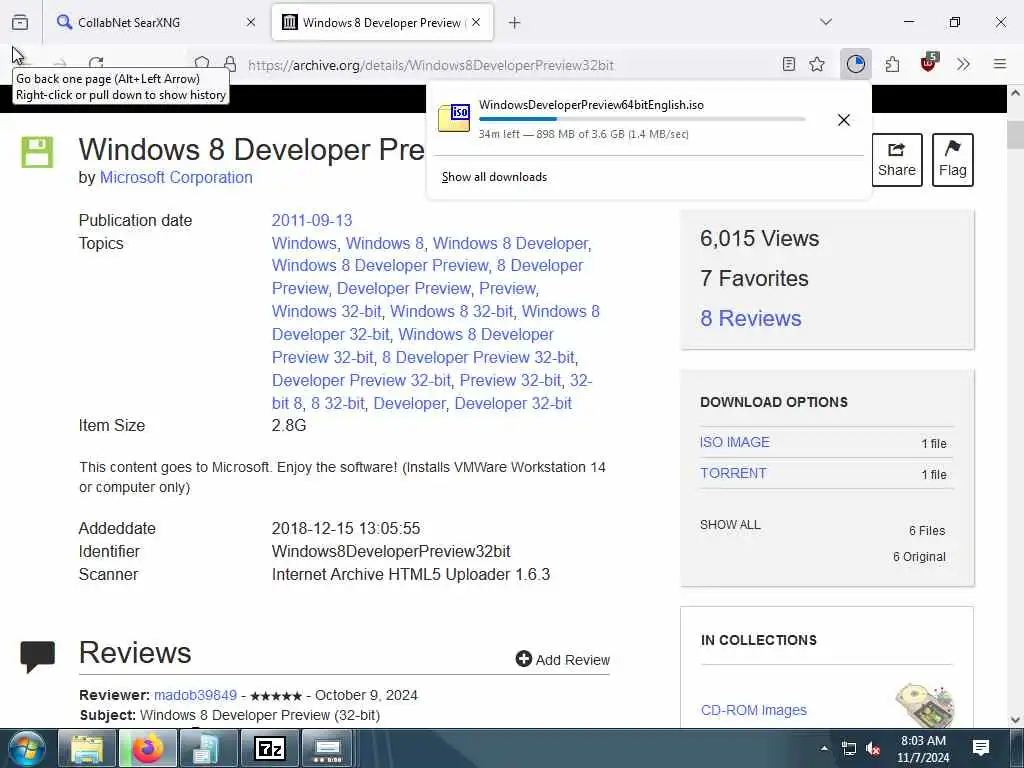The width and height of the screenshot is (1024, 768).
Task: Open the Developer Preview 32-bit topic link
Action: (x=361, y=380)
